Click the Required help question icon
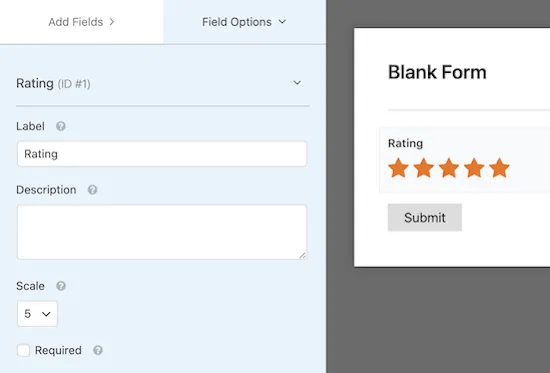The image size is (550, 373). pyautogui.click(x=98, y=350)
